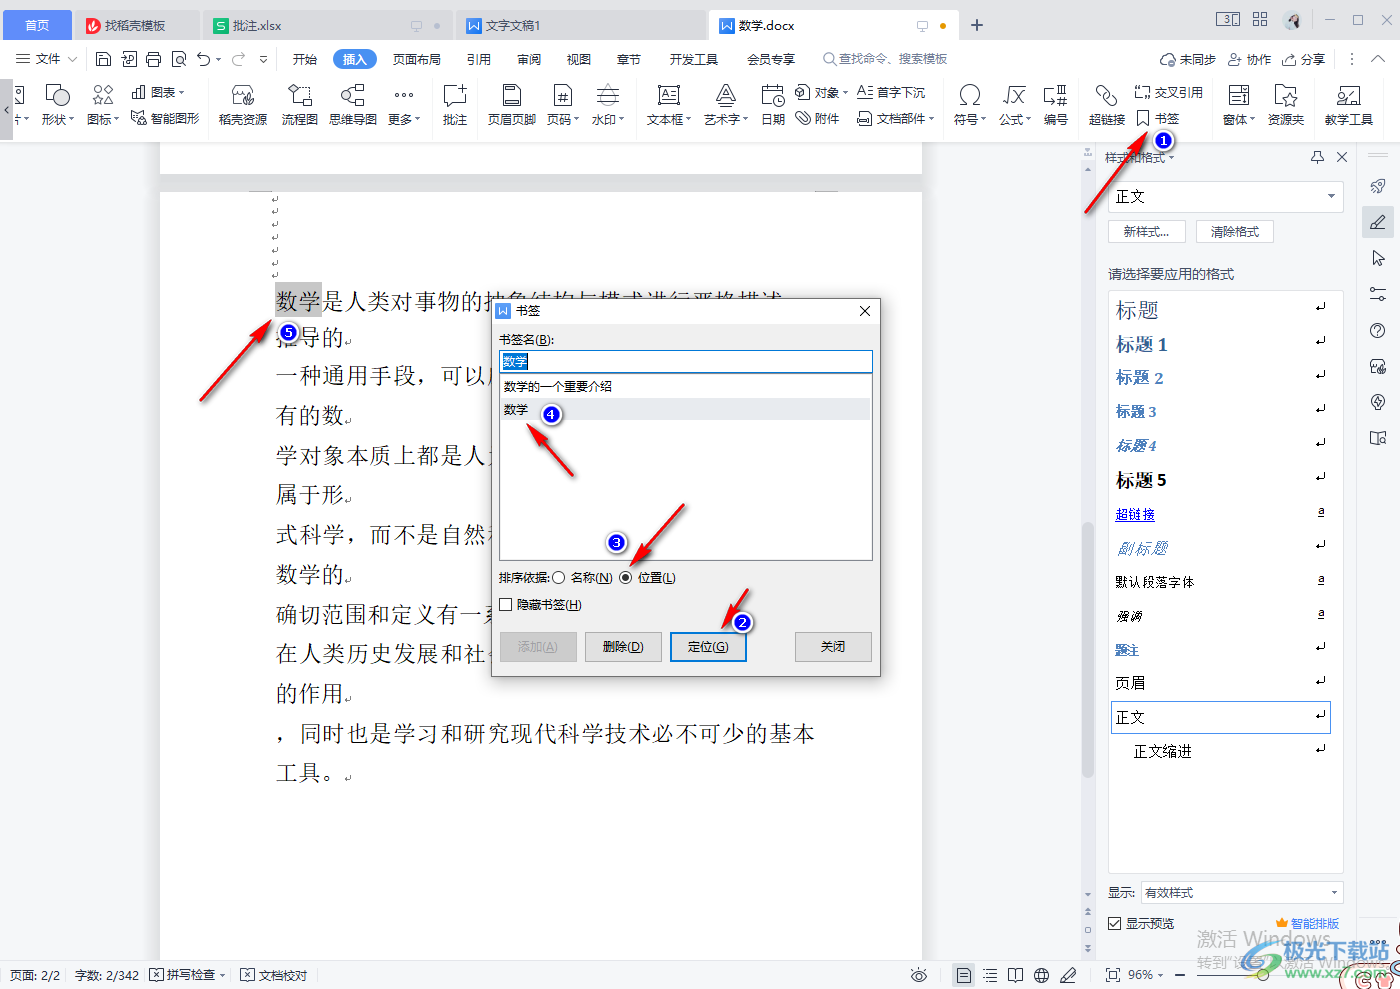Insert a text box (文本框)

tap(669, 105)
